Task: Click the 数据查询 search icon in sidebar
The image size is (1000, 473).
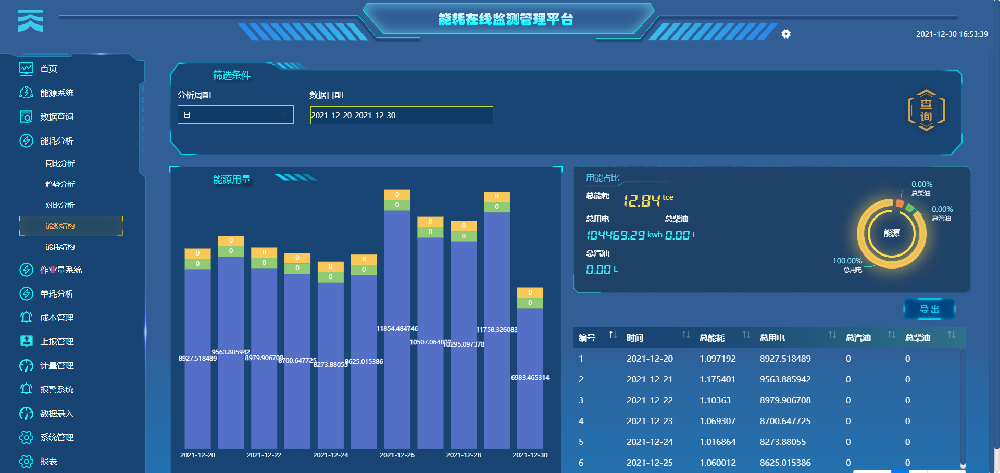Action: pos(26,117)
